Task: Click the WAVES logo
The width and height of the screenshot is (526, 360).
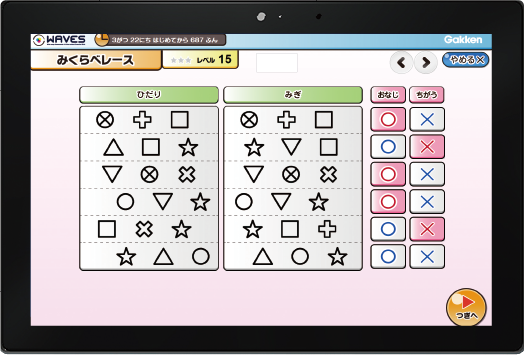Action: [x=59, y=40]
